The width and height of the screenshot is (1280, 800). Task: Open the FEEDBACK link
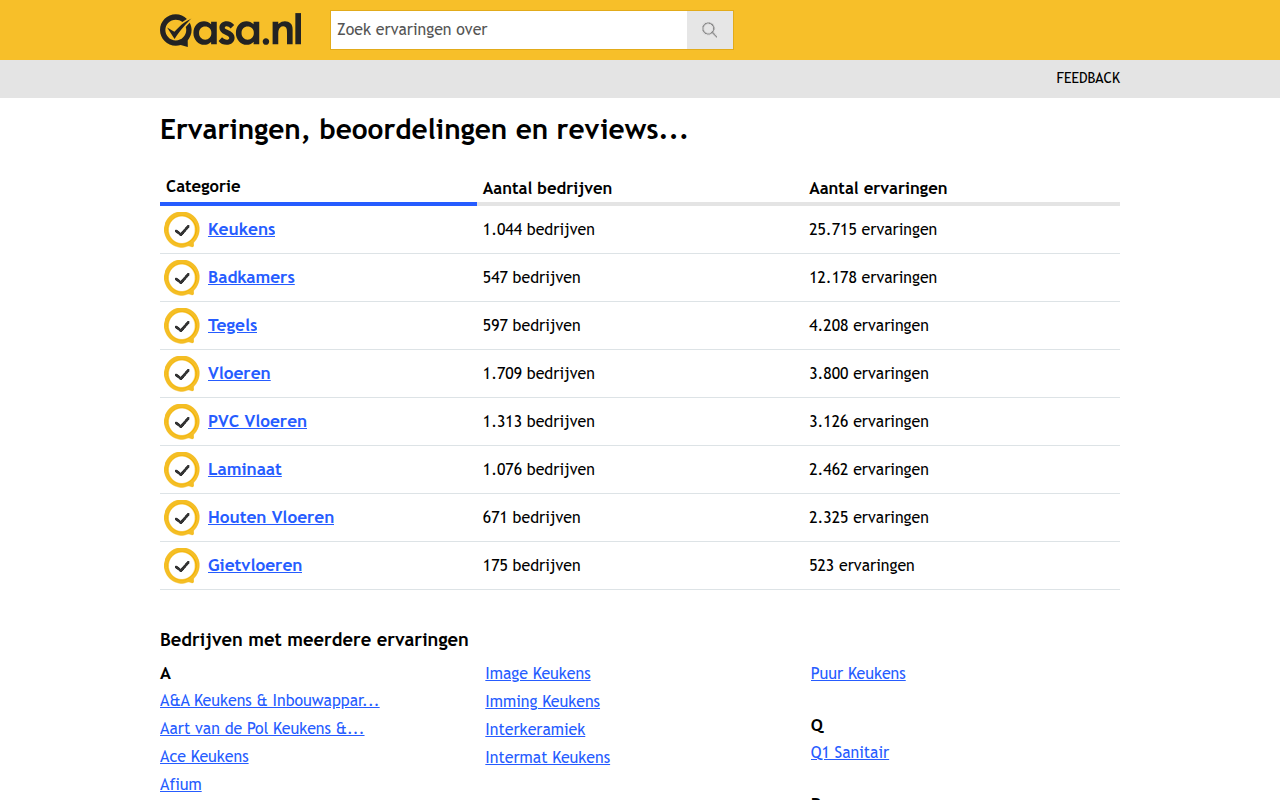pyautogui.click(x=1088, y=78)
